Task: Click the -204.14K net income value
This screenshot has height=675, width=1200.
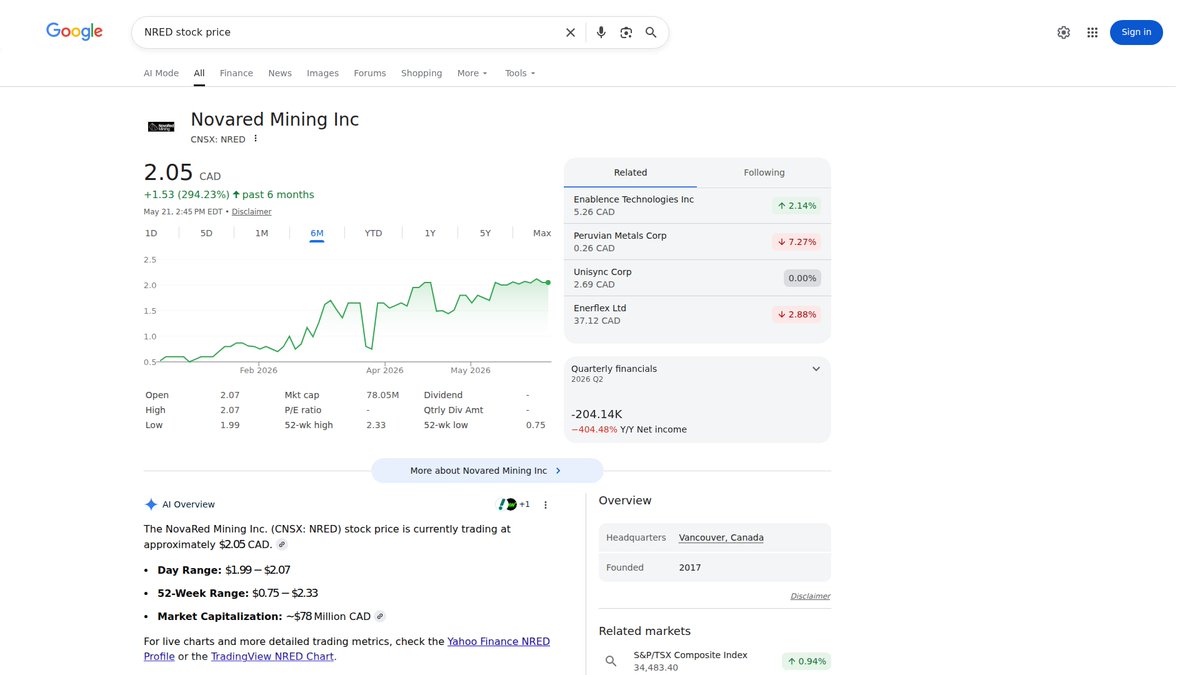Action: 597,414
